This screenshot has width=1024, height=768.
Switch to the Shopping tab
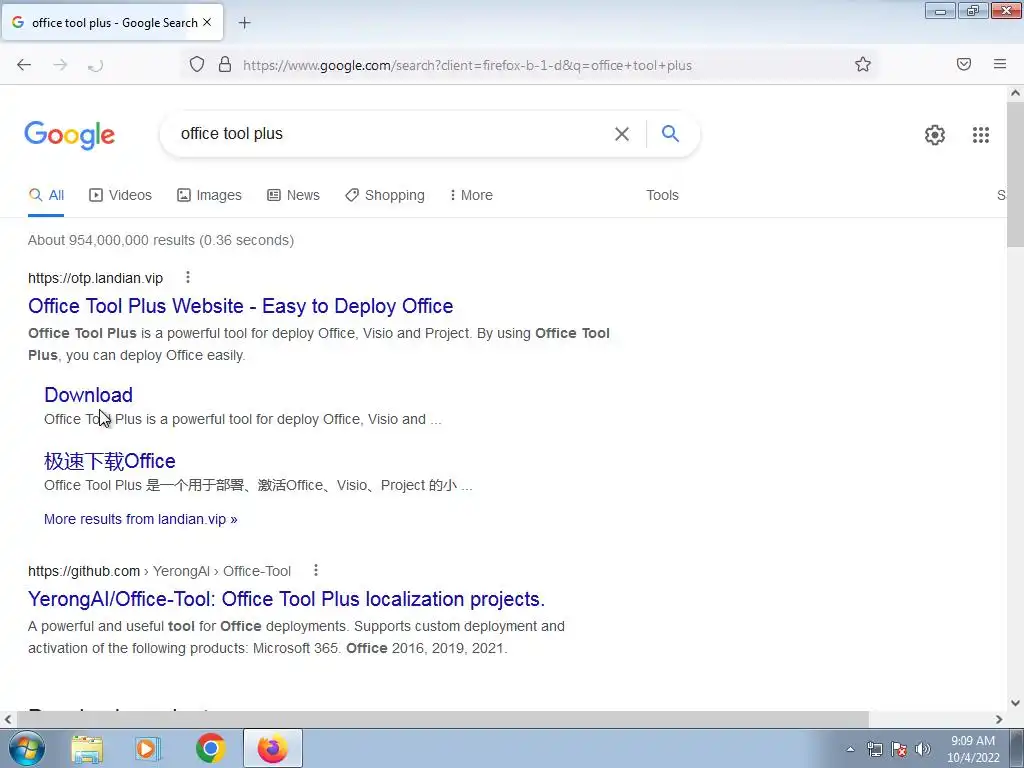click(385, 195)
